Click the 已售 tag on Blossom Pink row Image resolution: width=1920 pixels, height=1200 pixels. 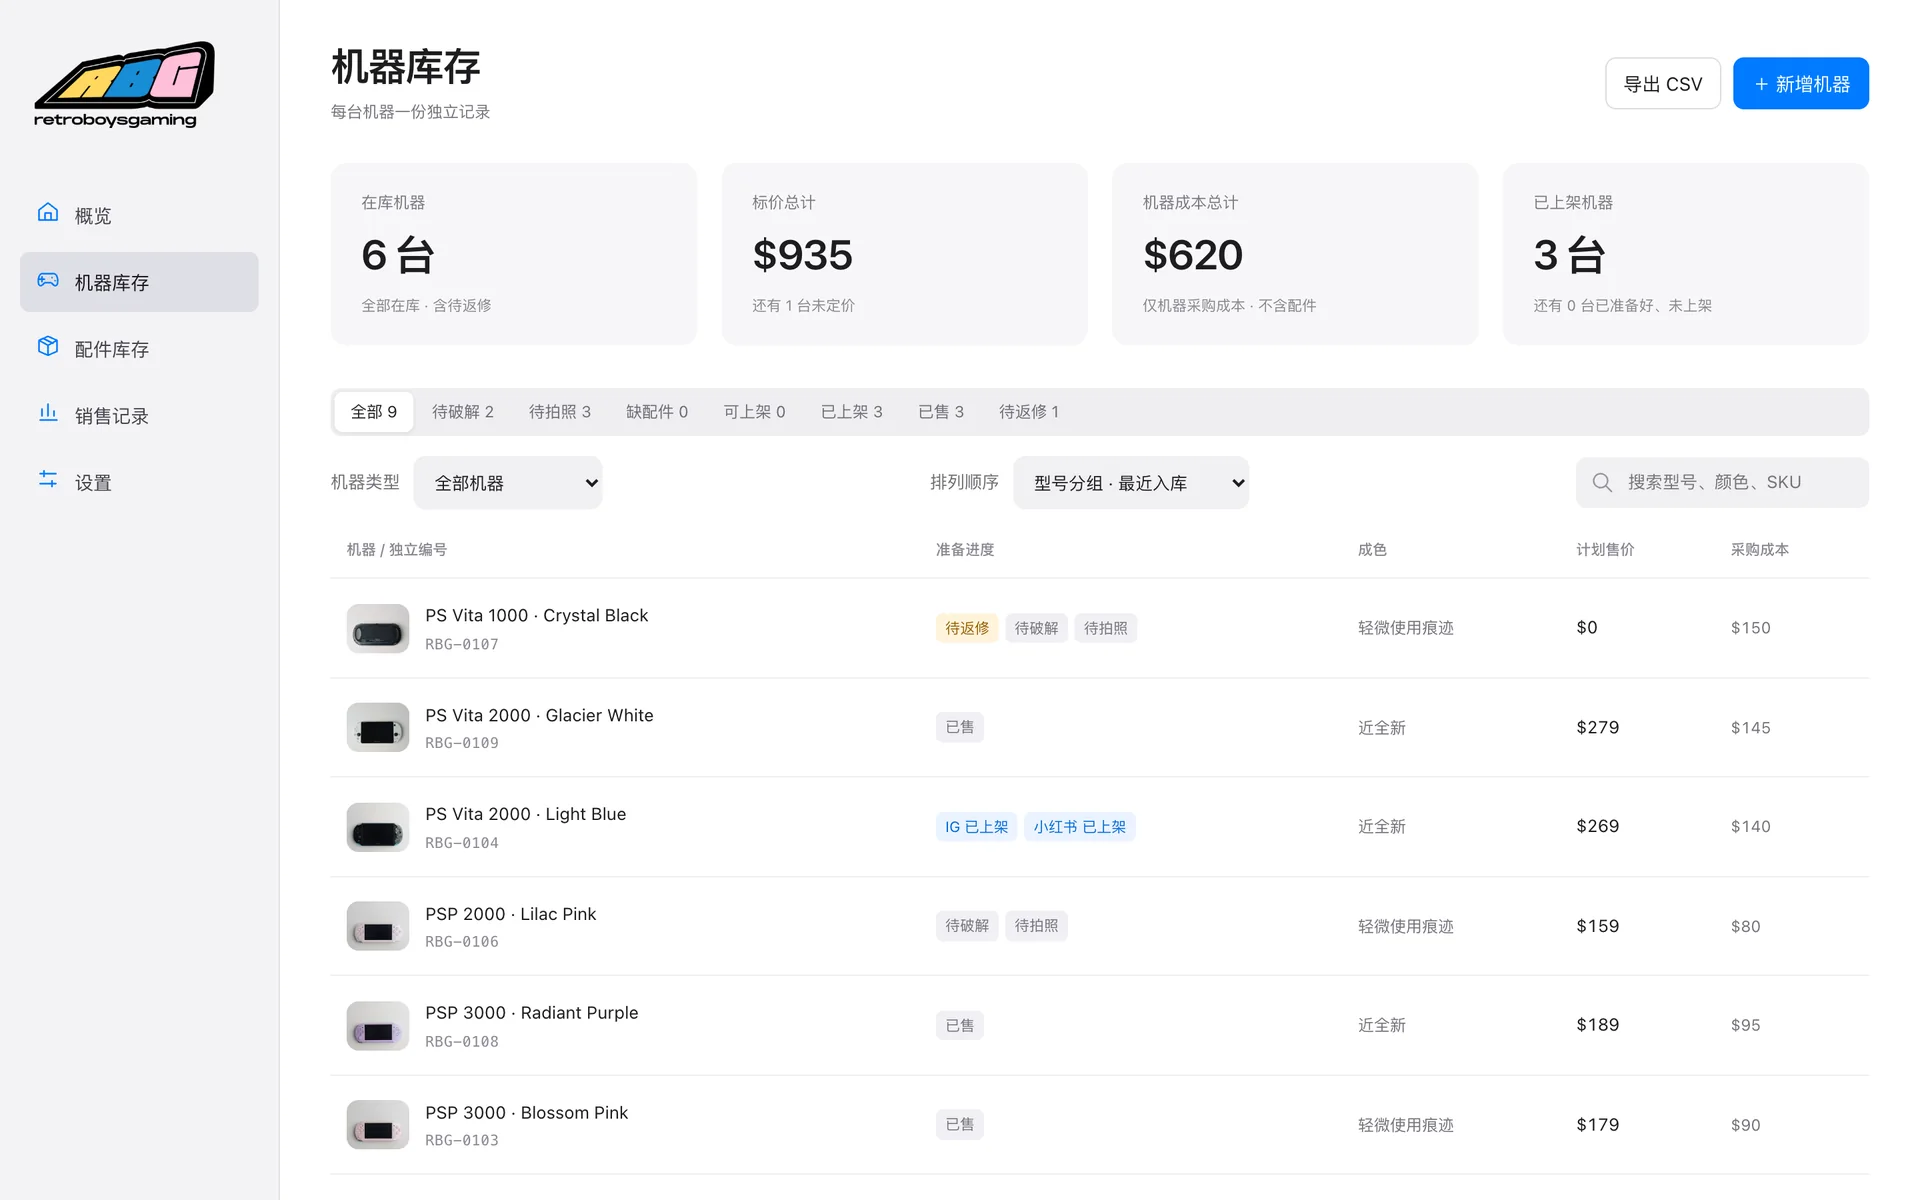point(960,1125)
